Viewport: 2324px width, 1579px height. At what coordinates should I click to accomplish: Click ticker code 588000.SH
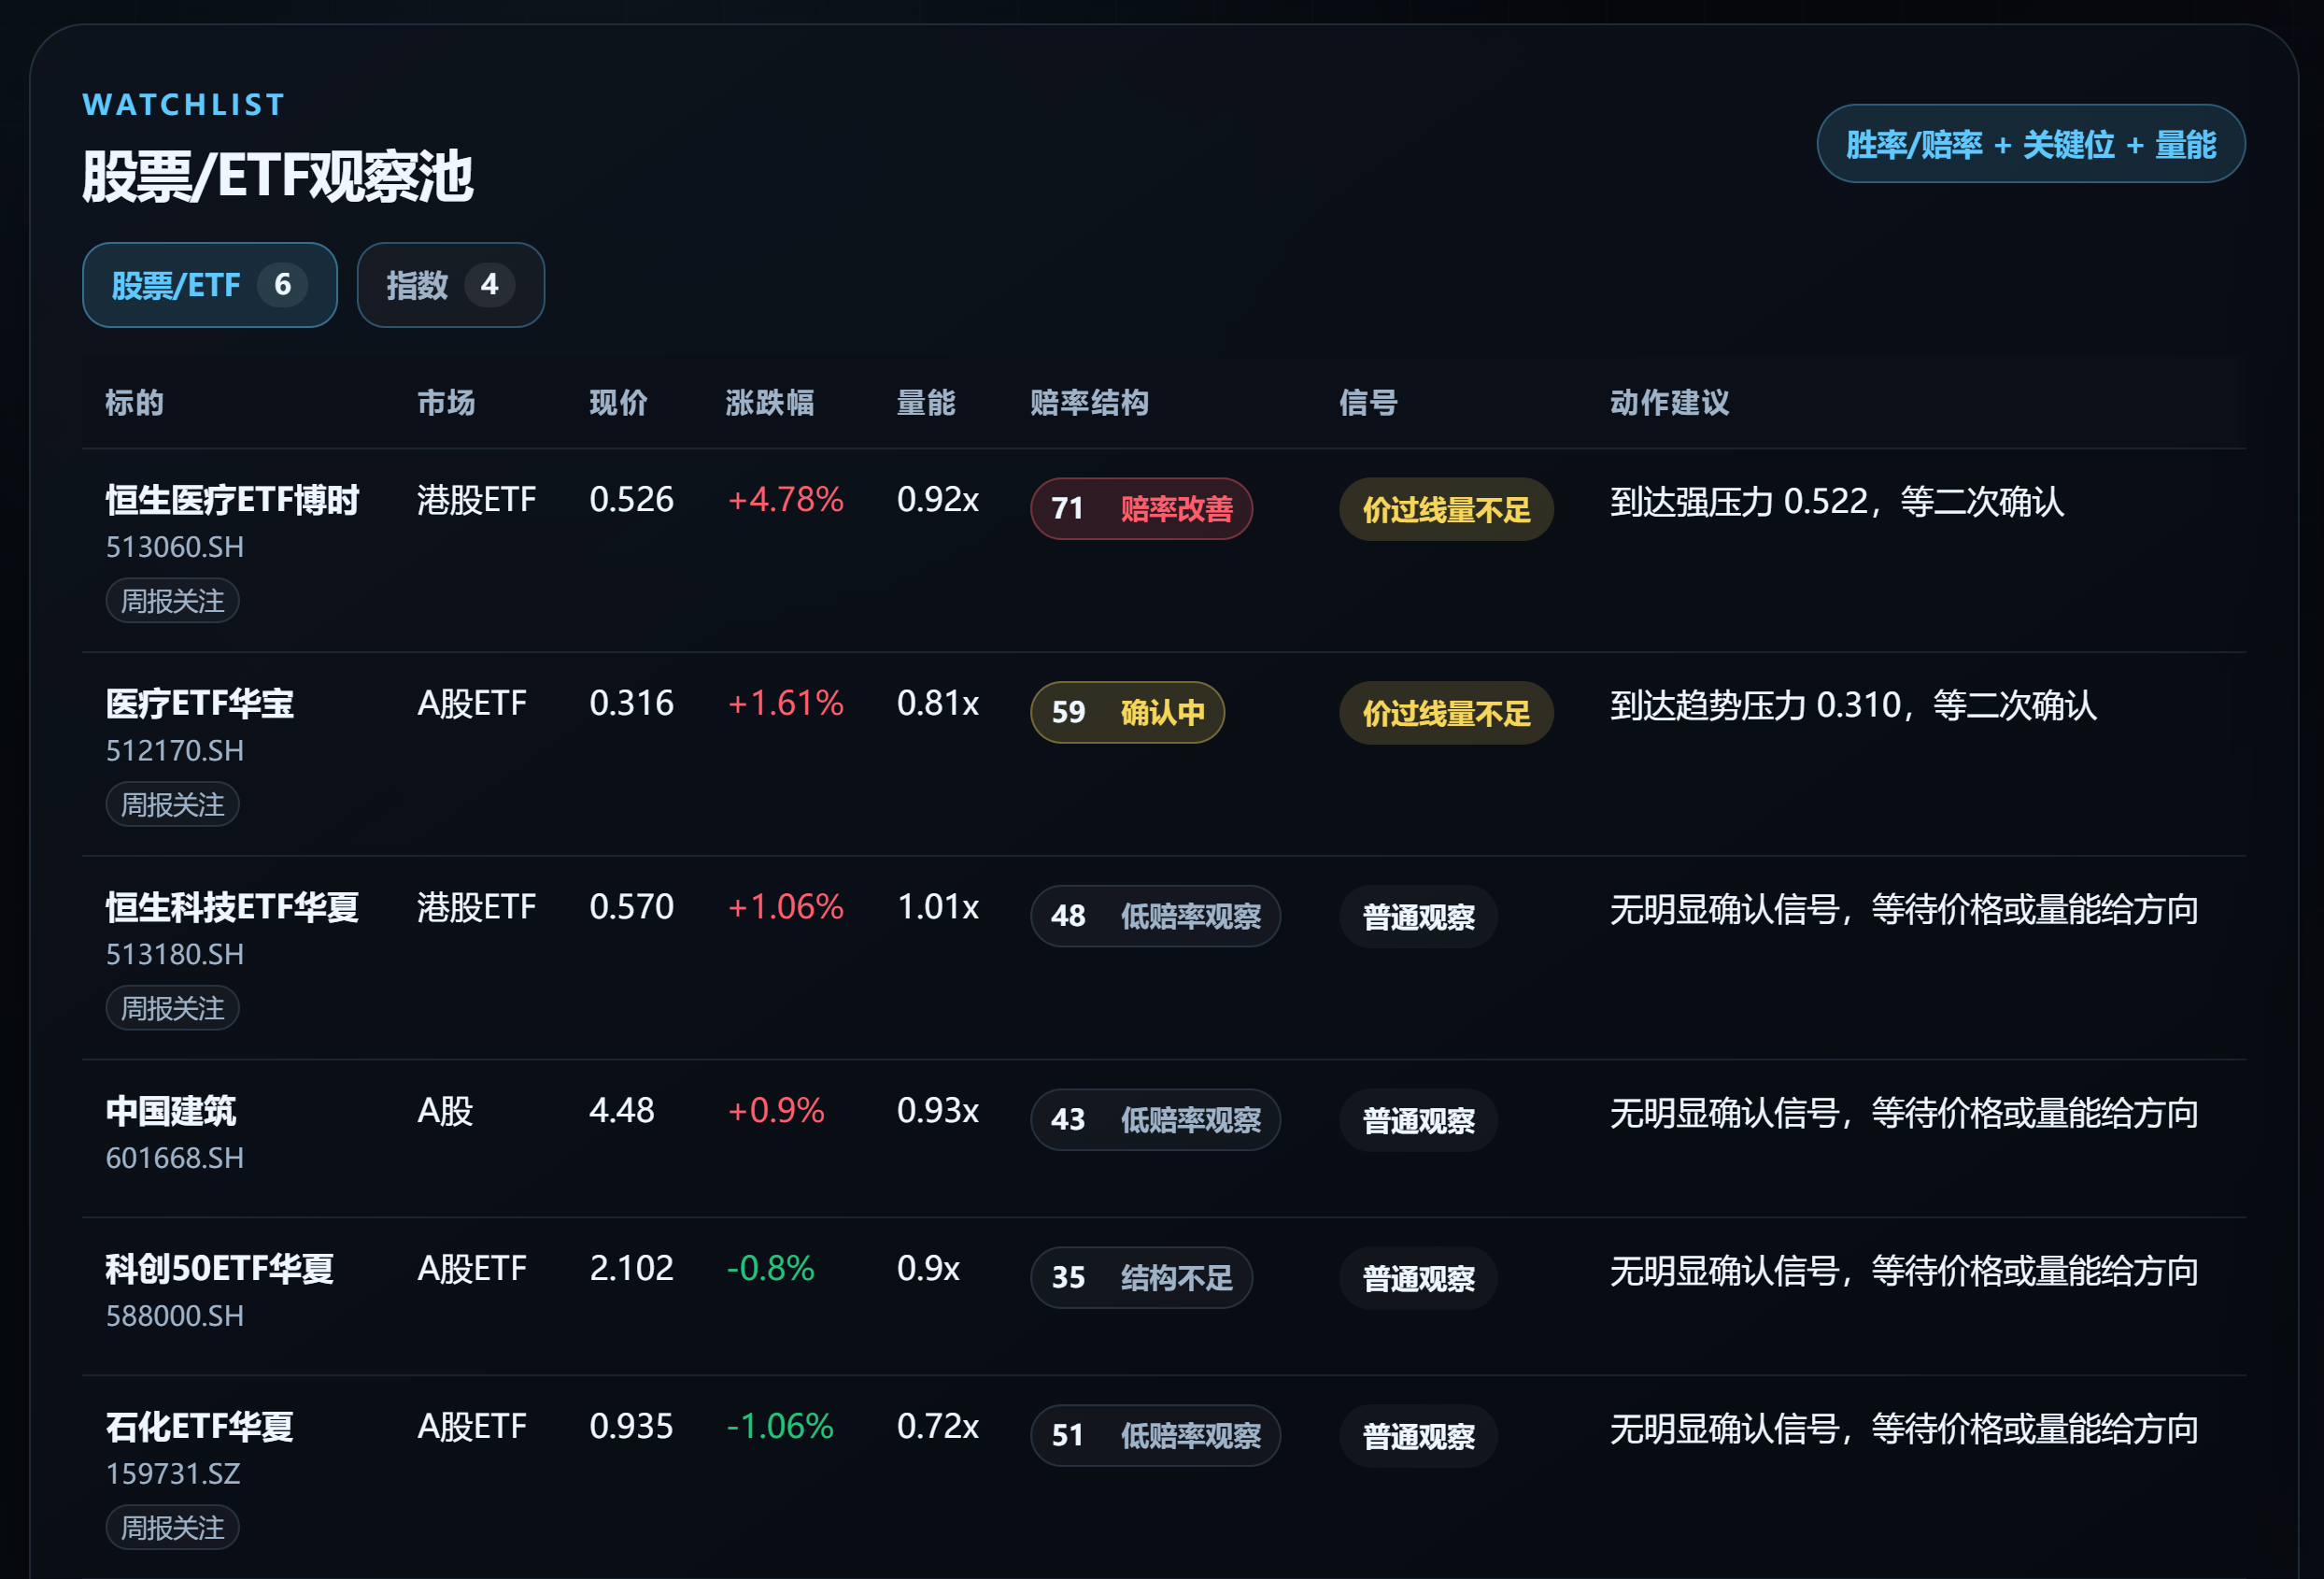click(175, 1316)
